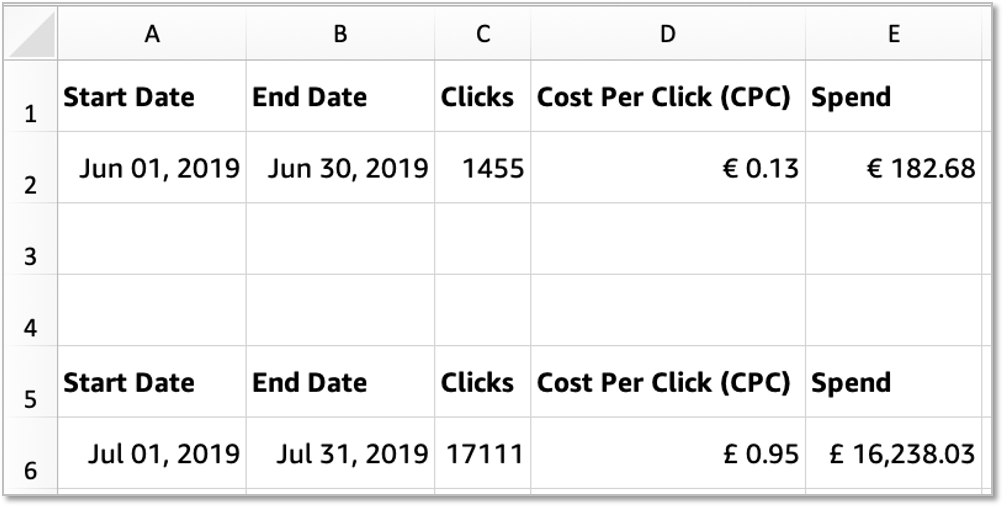Click the € 182.68 spend cell
Viewport: 1004px width, 507px height.
(x=894, y=168)
